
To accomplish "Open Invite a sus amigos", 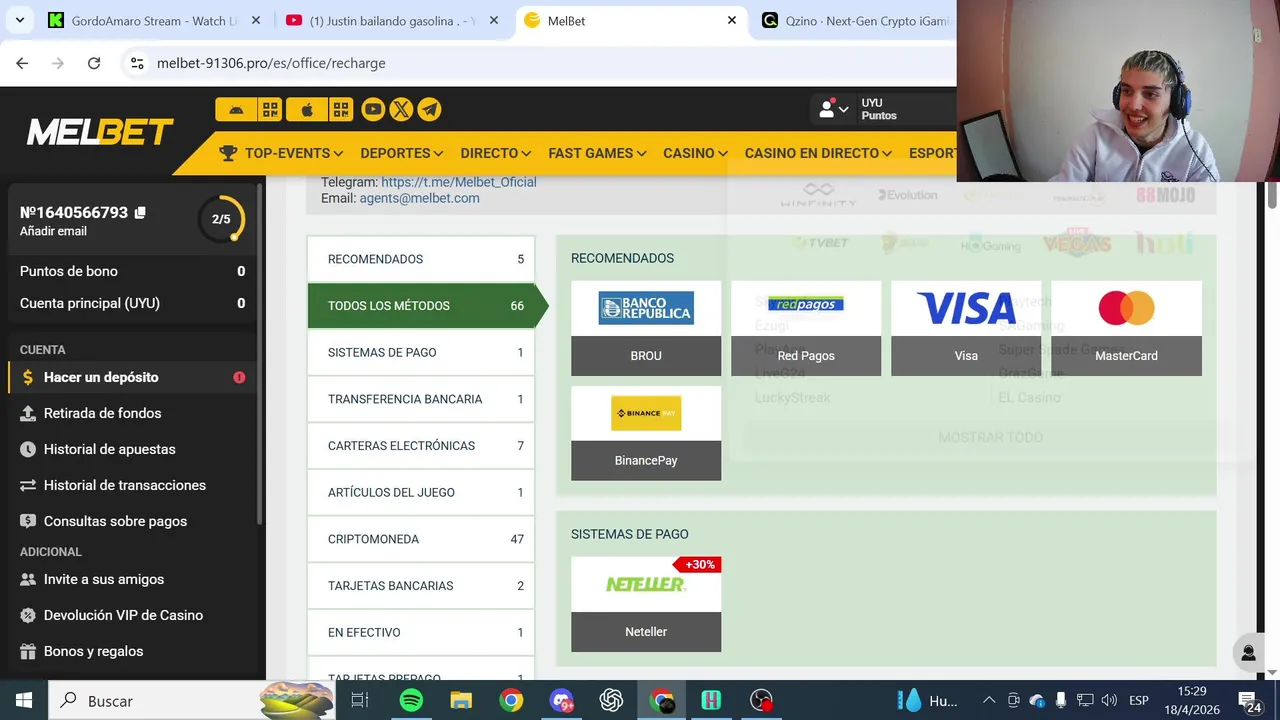I will tap(130, 579).
